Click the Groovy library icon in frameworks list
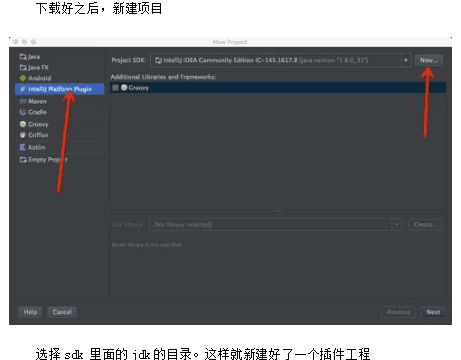The width and height of the screenshot is (461, 360). [x=124, y=88]
